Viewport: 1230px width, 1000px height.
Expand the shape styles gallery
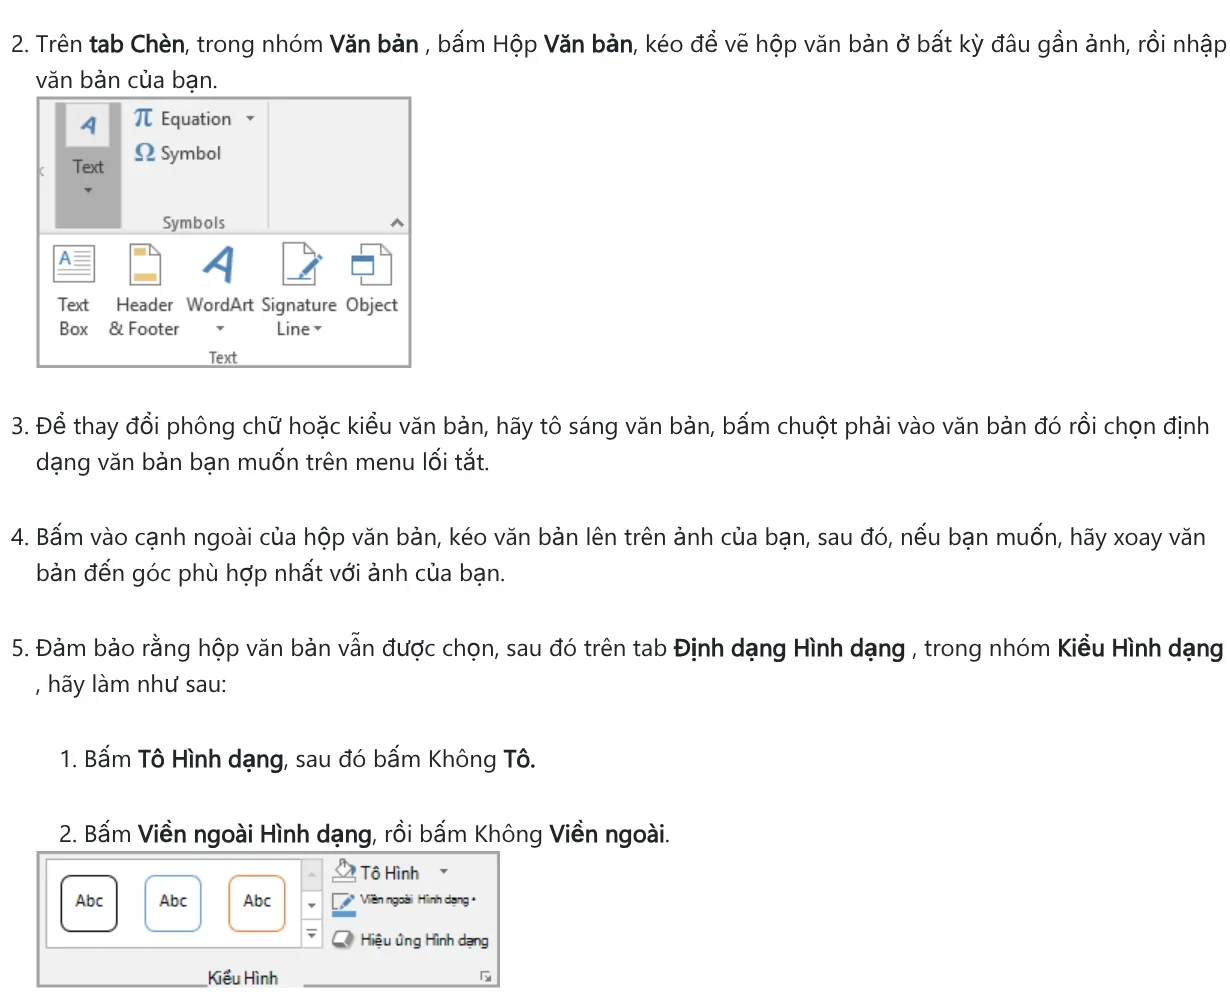[x=312, y=935]
